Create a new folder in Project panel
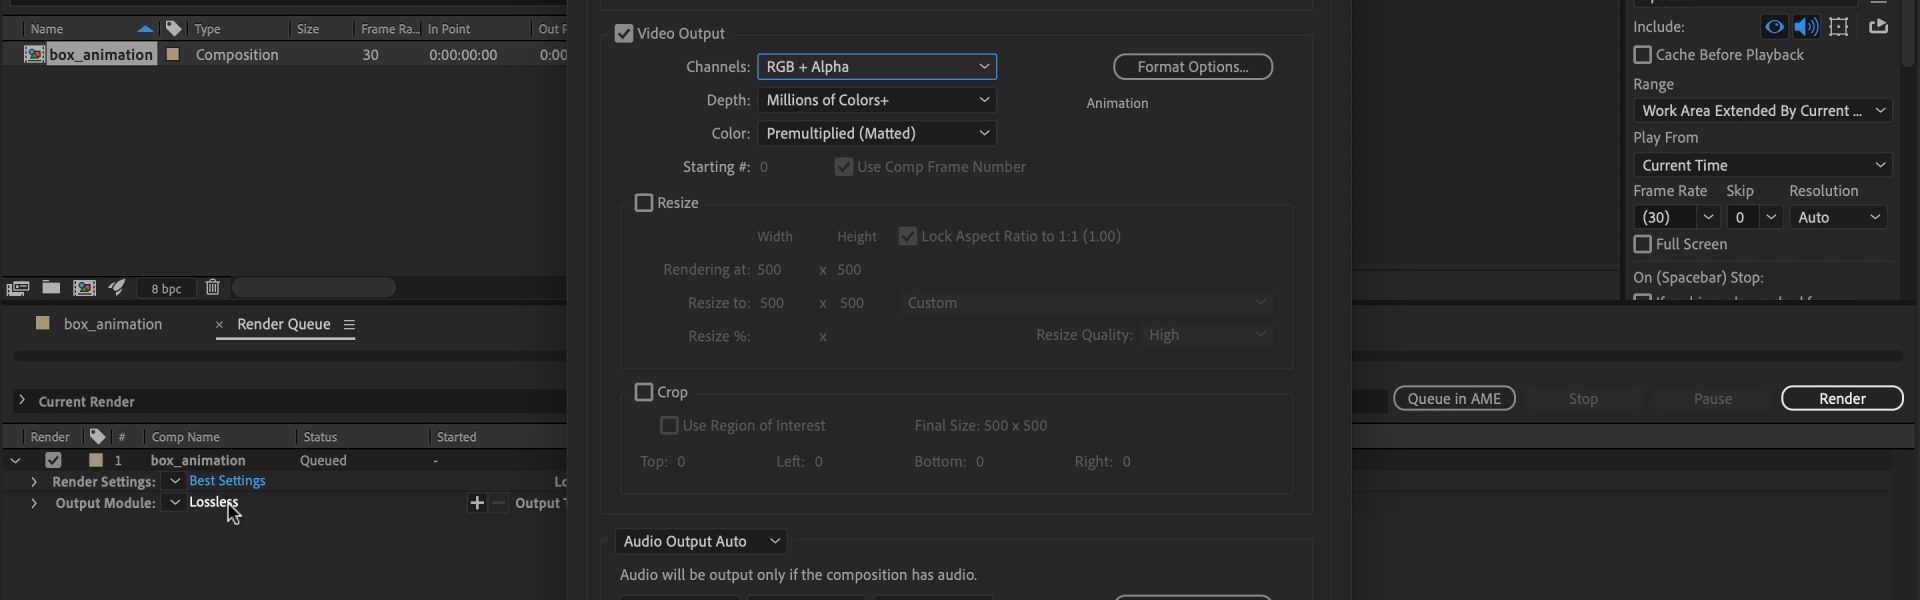The height and width of the screenshot is (600, 1920). coord(51,288)
